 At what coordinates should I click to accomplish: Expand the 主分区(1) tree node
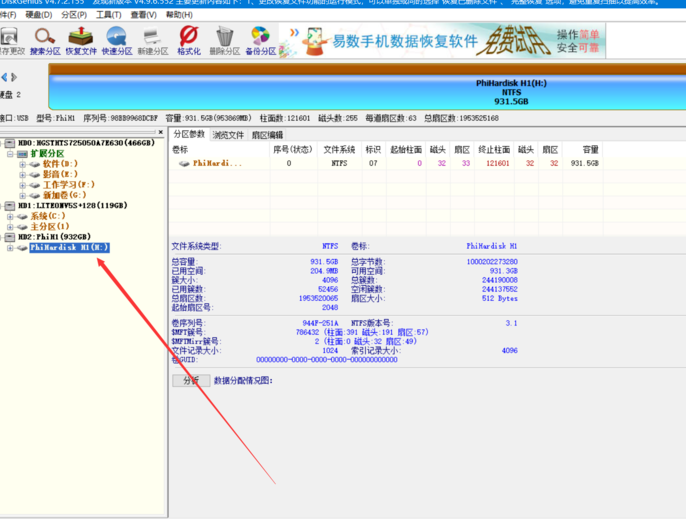10,227
